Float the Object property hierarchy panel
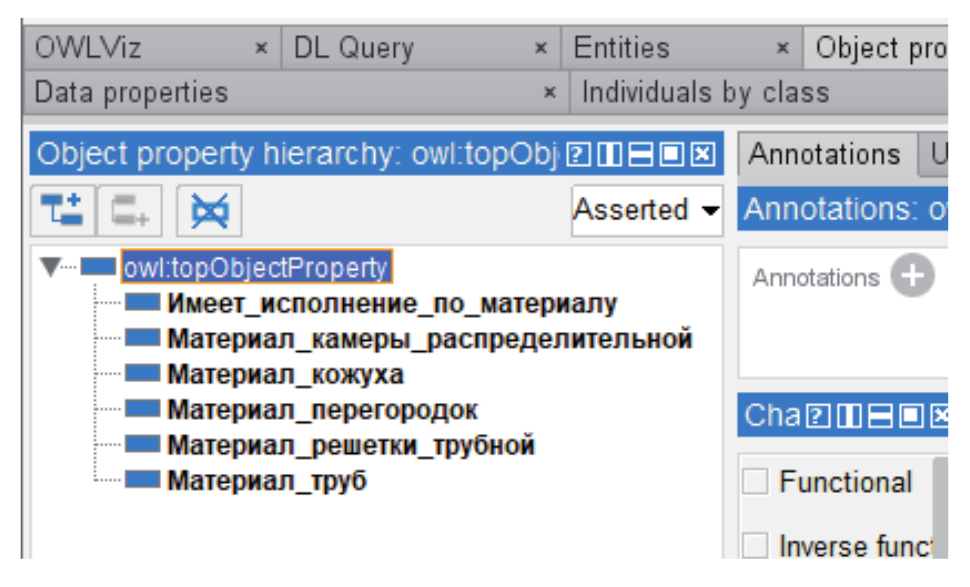Screen dimensions: 970x587 [671, 155]
